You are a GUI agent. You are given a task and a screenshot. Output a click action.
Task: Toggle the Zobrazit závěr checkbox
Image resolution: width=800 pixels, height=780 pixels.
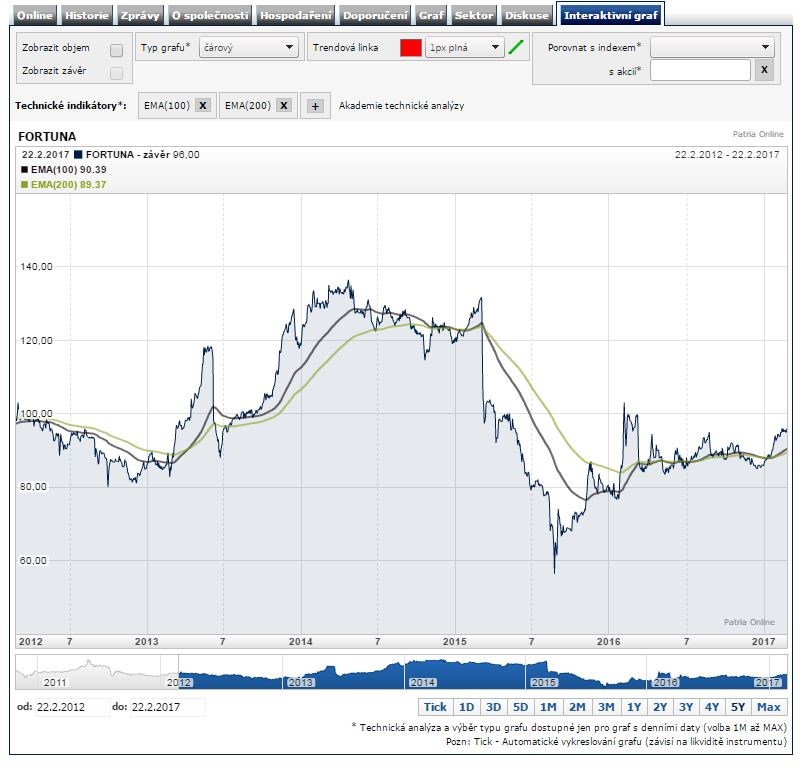pos(116,73)
